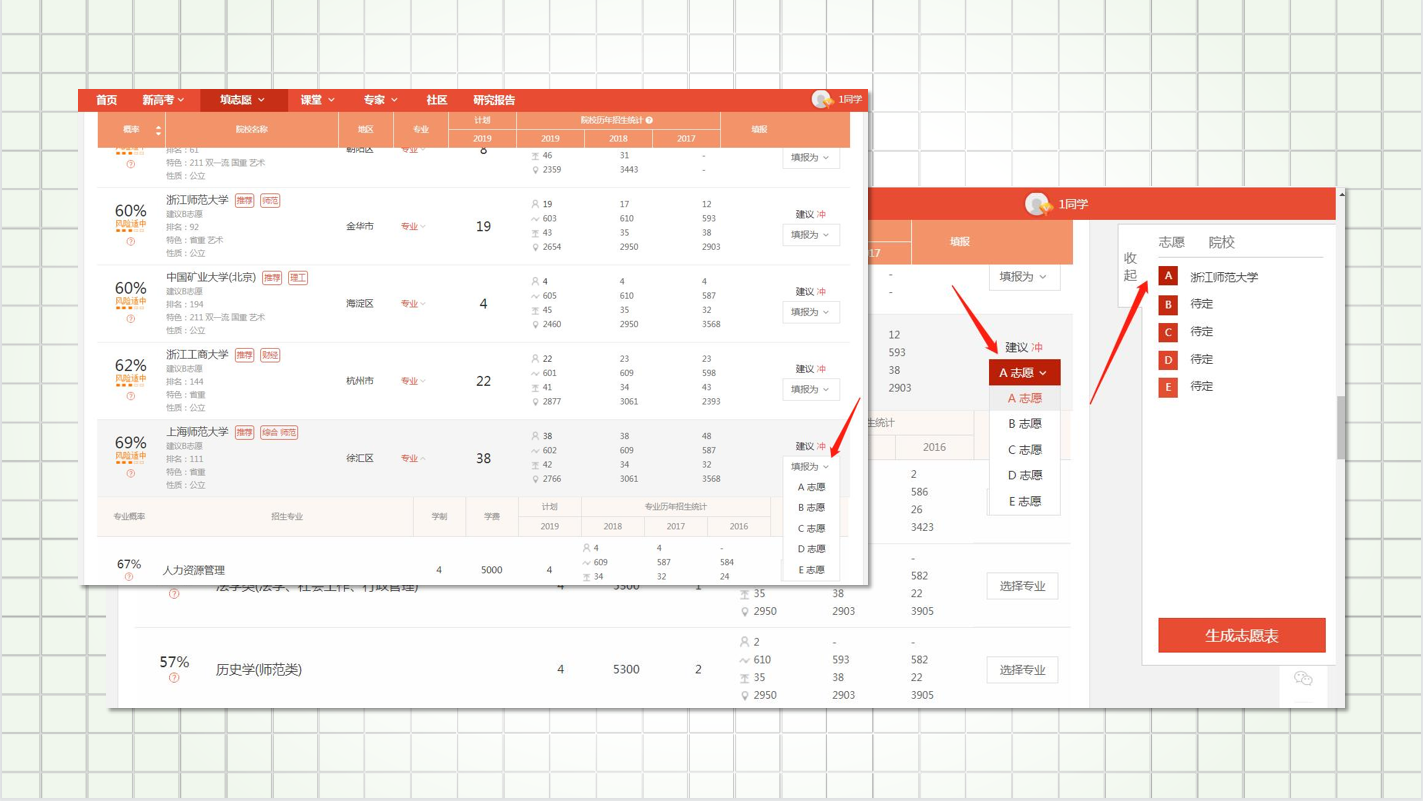Open the 新高考 menu

click(162, 100)
